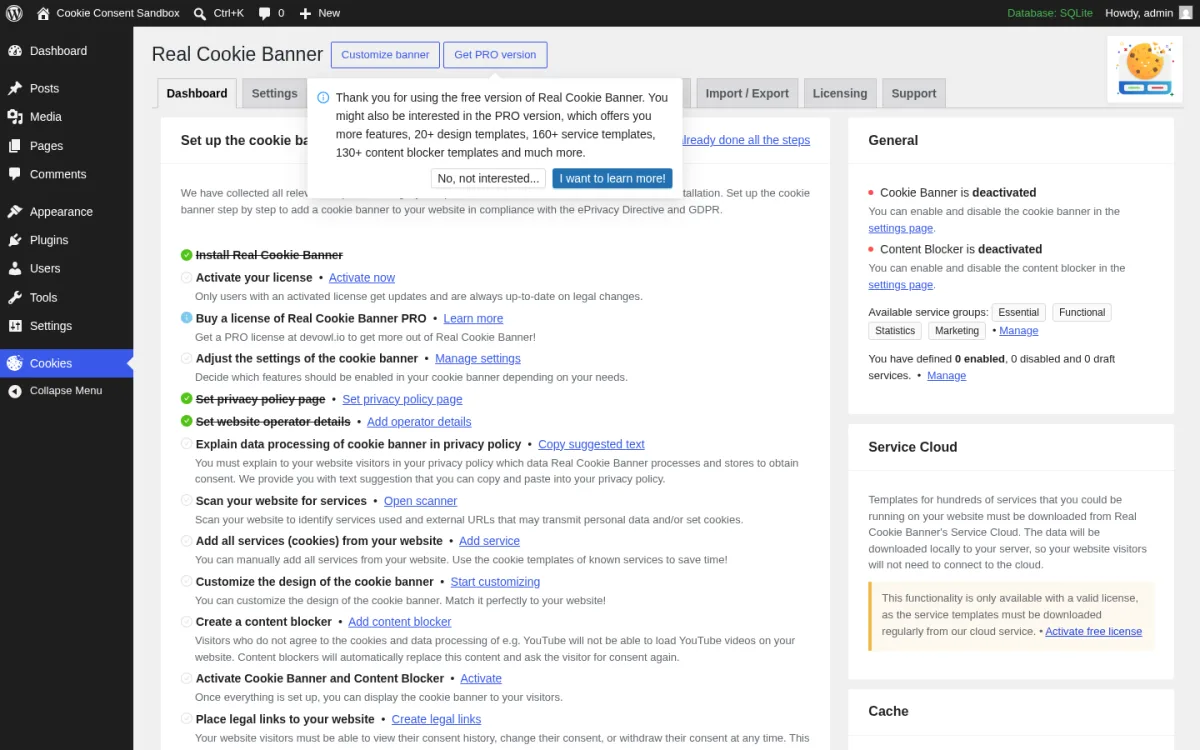
Task: Toggle circle for Activate Cookie Banner step
Action: [186, 678]
